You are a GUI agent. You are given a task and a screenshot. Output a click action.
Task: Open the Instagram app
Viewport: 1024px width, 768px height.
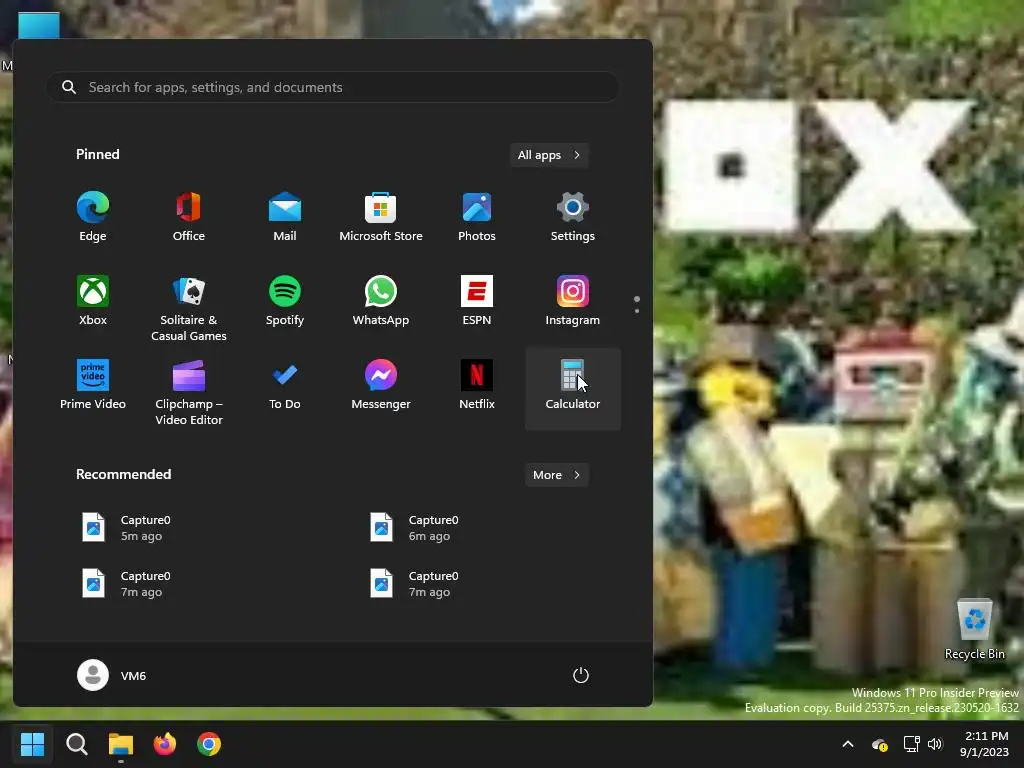pyautogui.click(x=573, y=300)
